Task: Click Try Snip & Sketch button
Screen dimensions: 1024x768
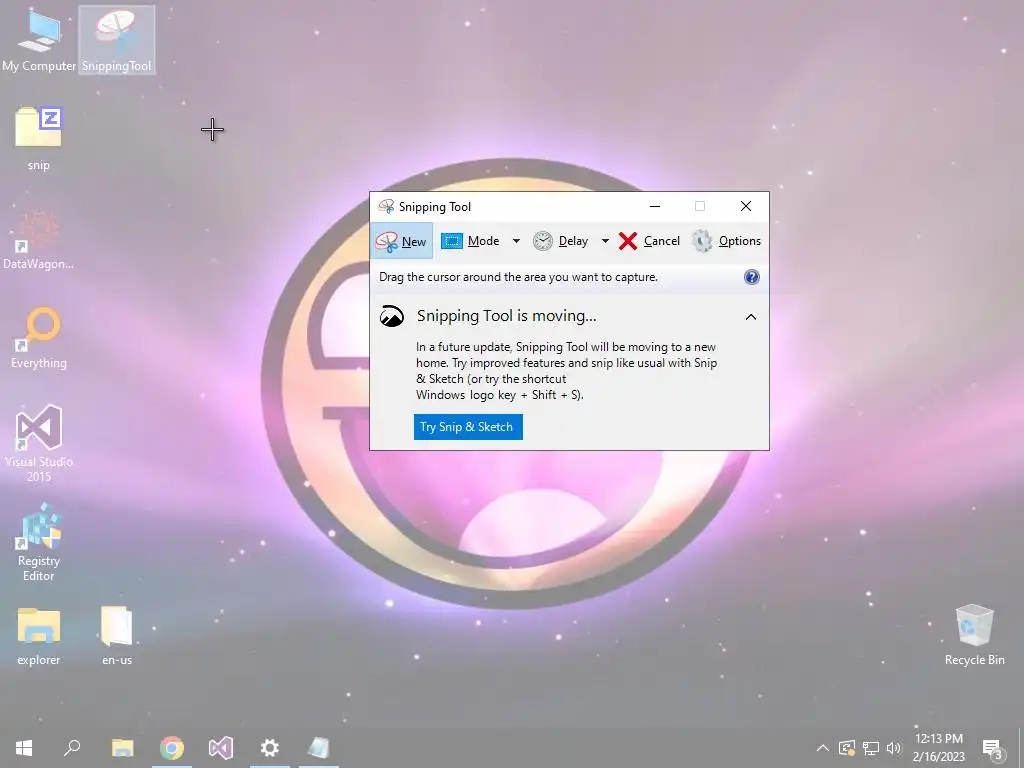Action: pyautogui.click(x=468, y=427)
